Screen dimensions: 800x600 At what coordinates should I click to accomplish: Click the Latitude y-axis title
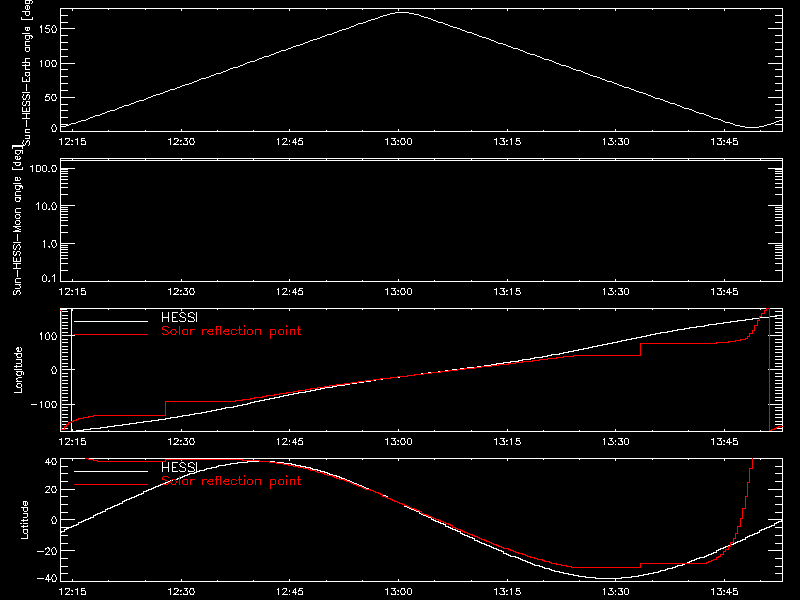24,520
